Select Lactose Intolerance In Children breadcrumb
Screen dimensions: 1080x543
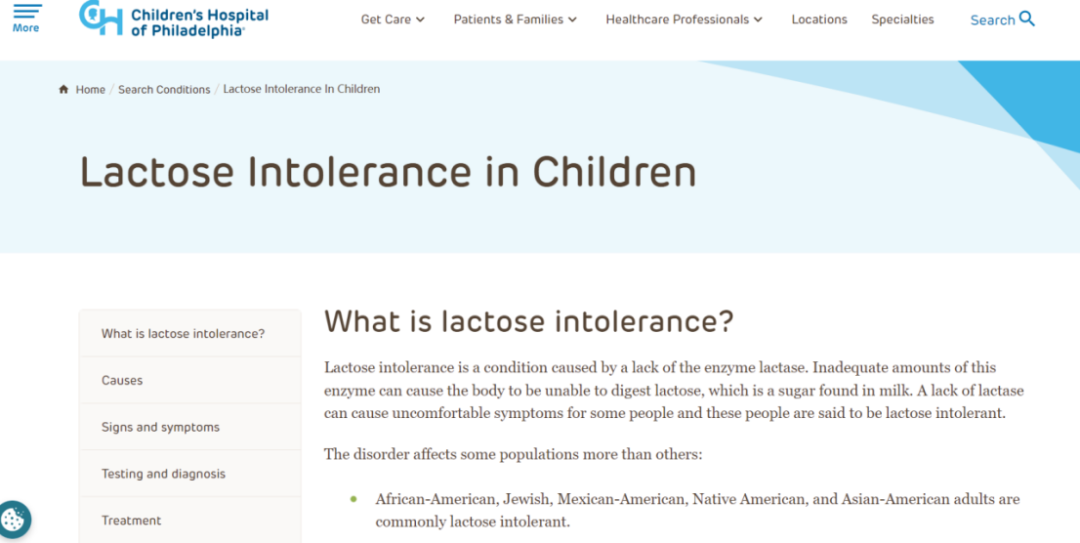point(301,89)
